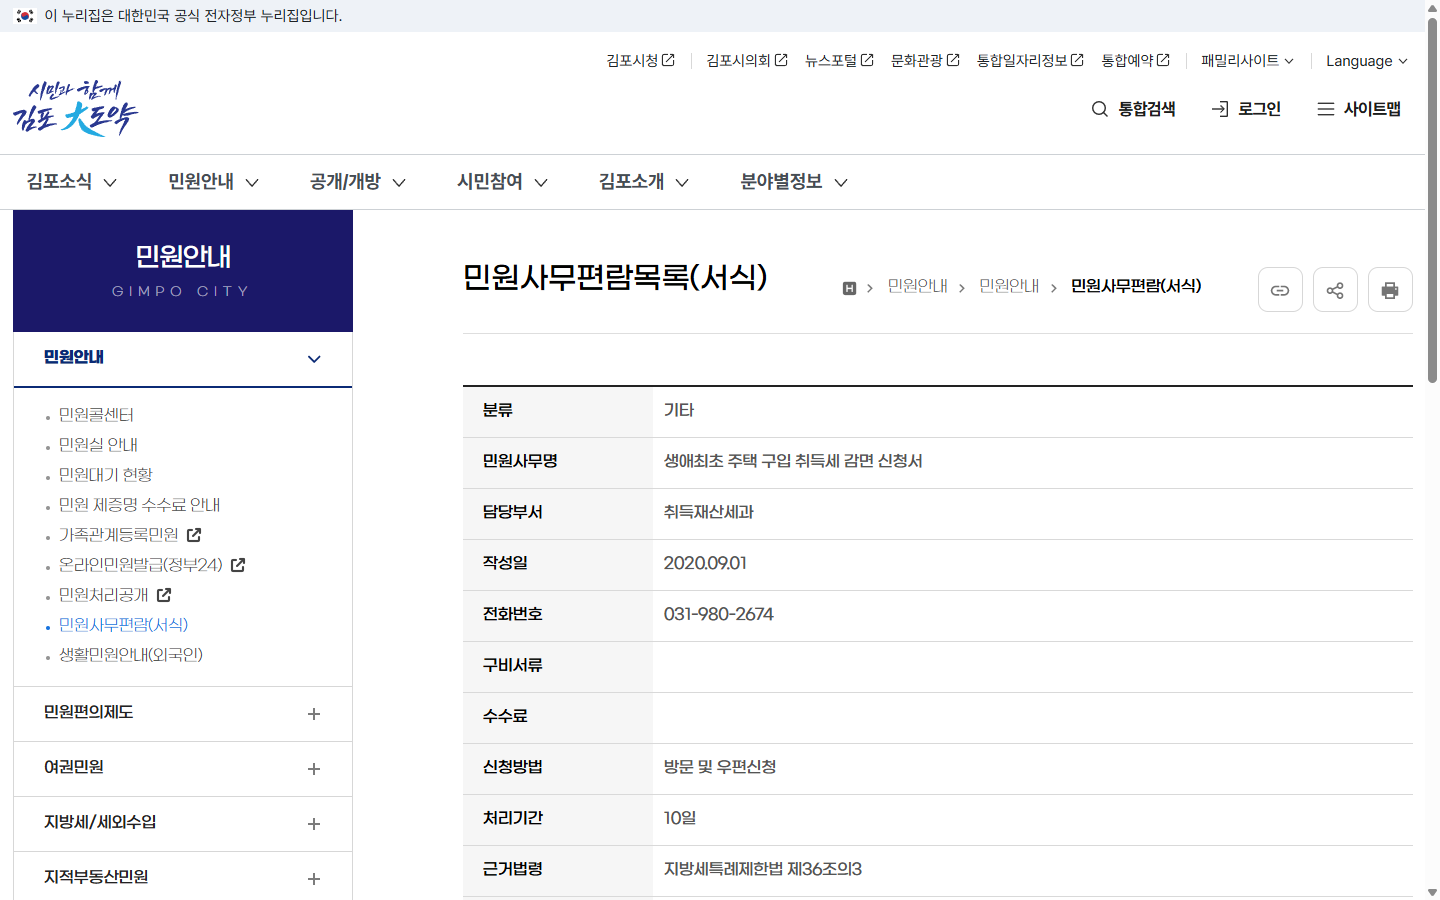This screenshot has width=1440, height=900.
Task: Open the 김포소식 main menu
Action: [72, 182]
